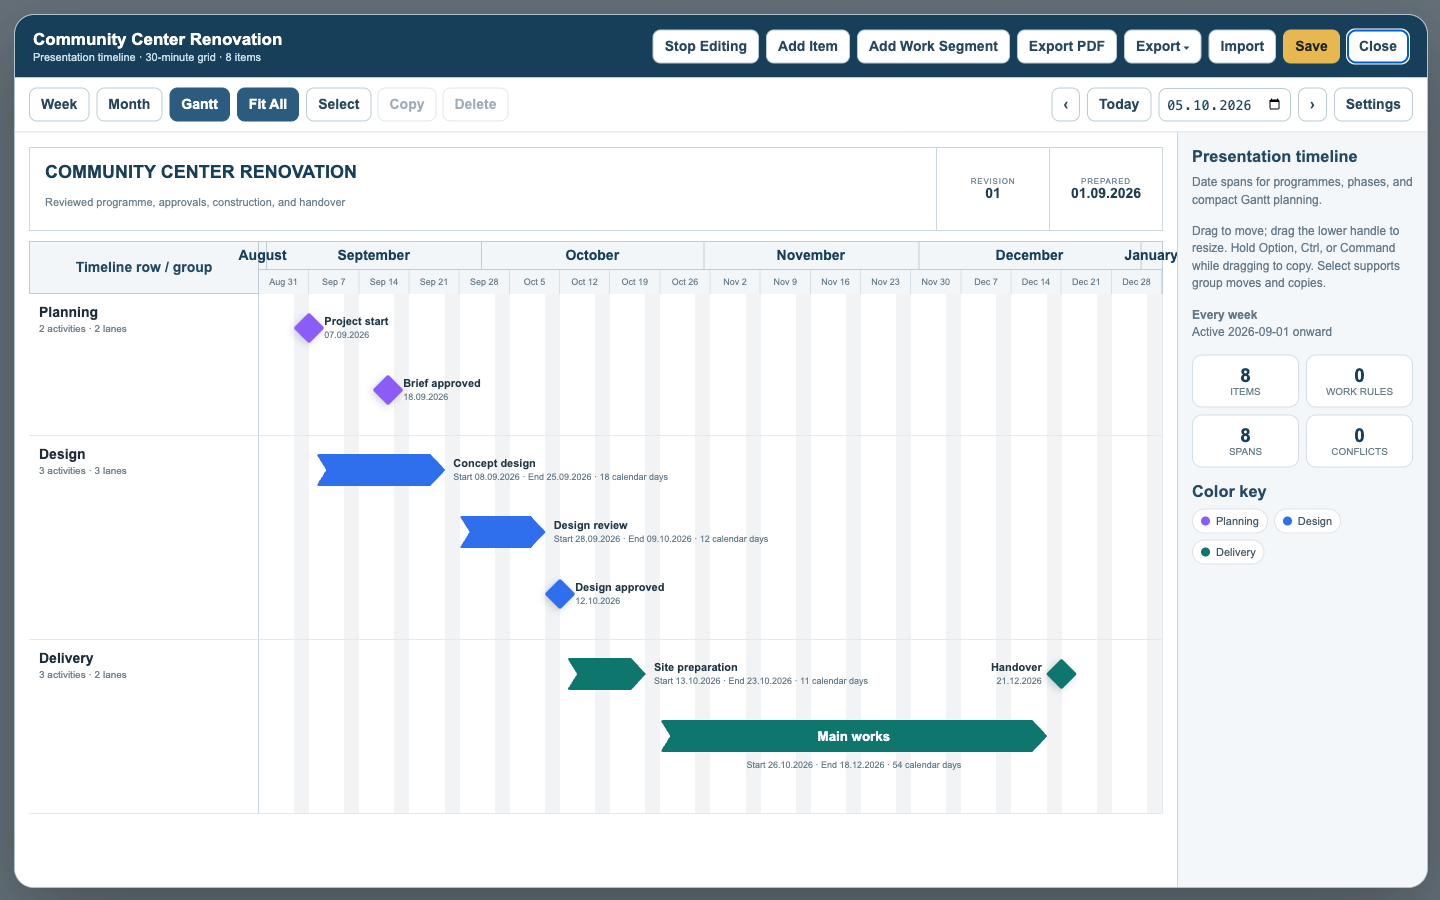Click the Delivery color key dot
The height and width of the screenshot is (900, 1440).
1205,552
